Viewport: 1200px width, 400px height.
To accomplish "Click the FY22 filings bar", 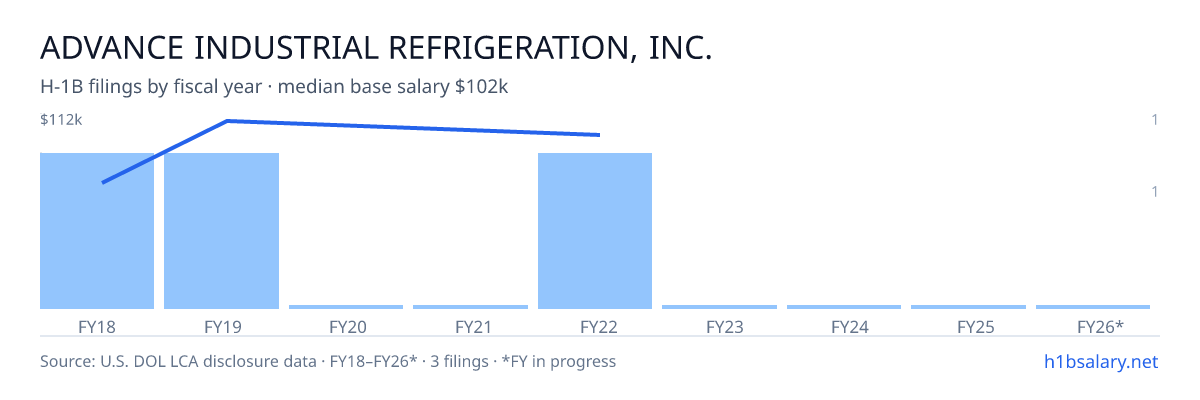I will [x=595, y=231].
